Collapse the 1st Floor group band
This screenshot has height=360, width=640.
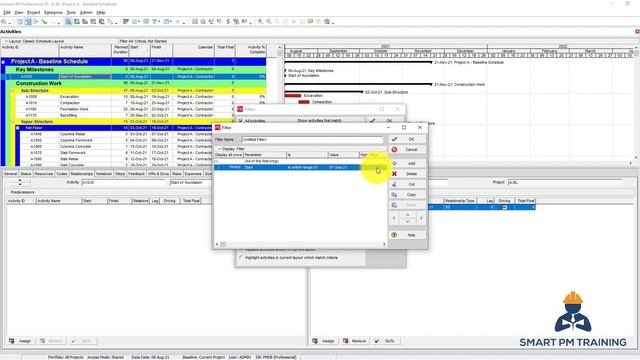pyautogui.click(x=18, y=128)
